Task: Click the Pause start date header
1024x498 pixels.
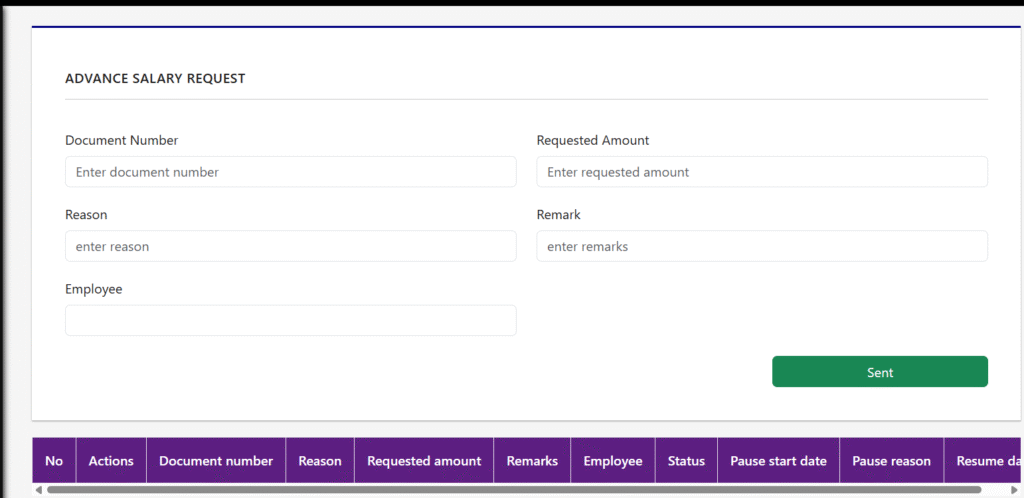Action: click(778, 461)
